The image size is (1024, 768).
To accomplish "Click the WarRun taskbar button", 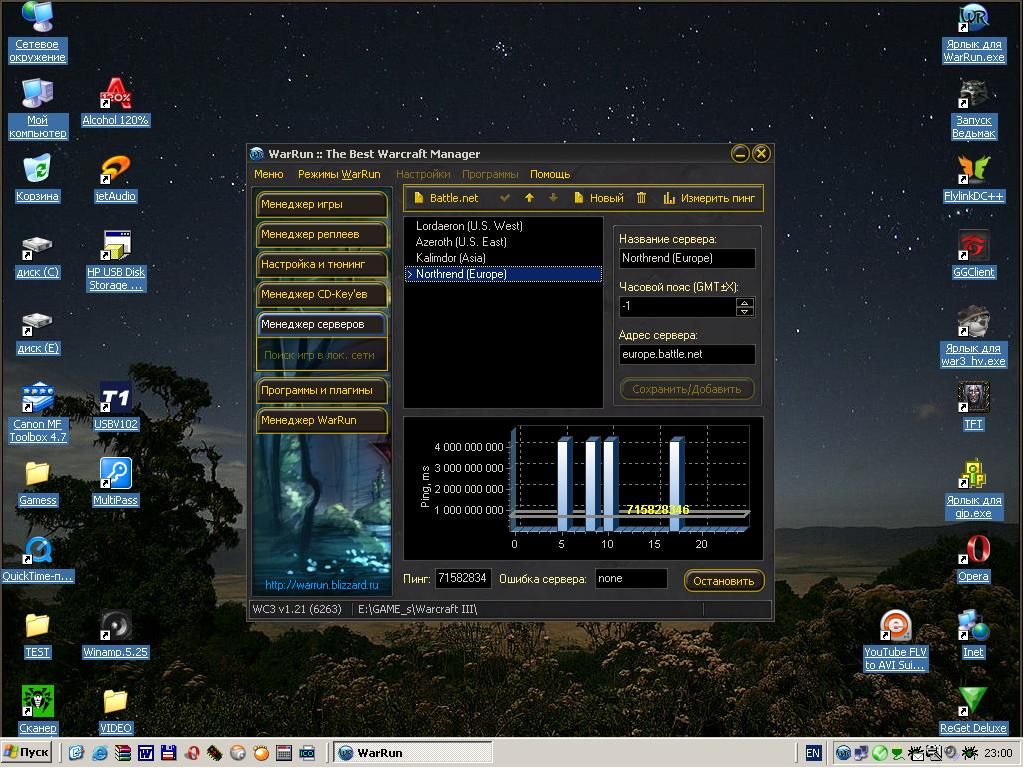I will [413, 753].
